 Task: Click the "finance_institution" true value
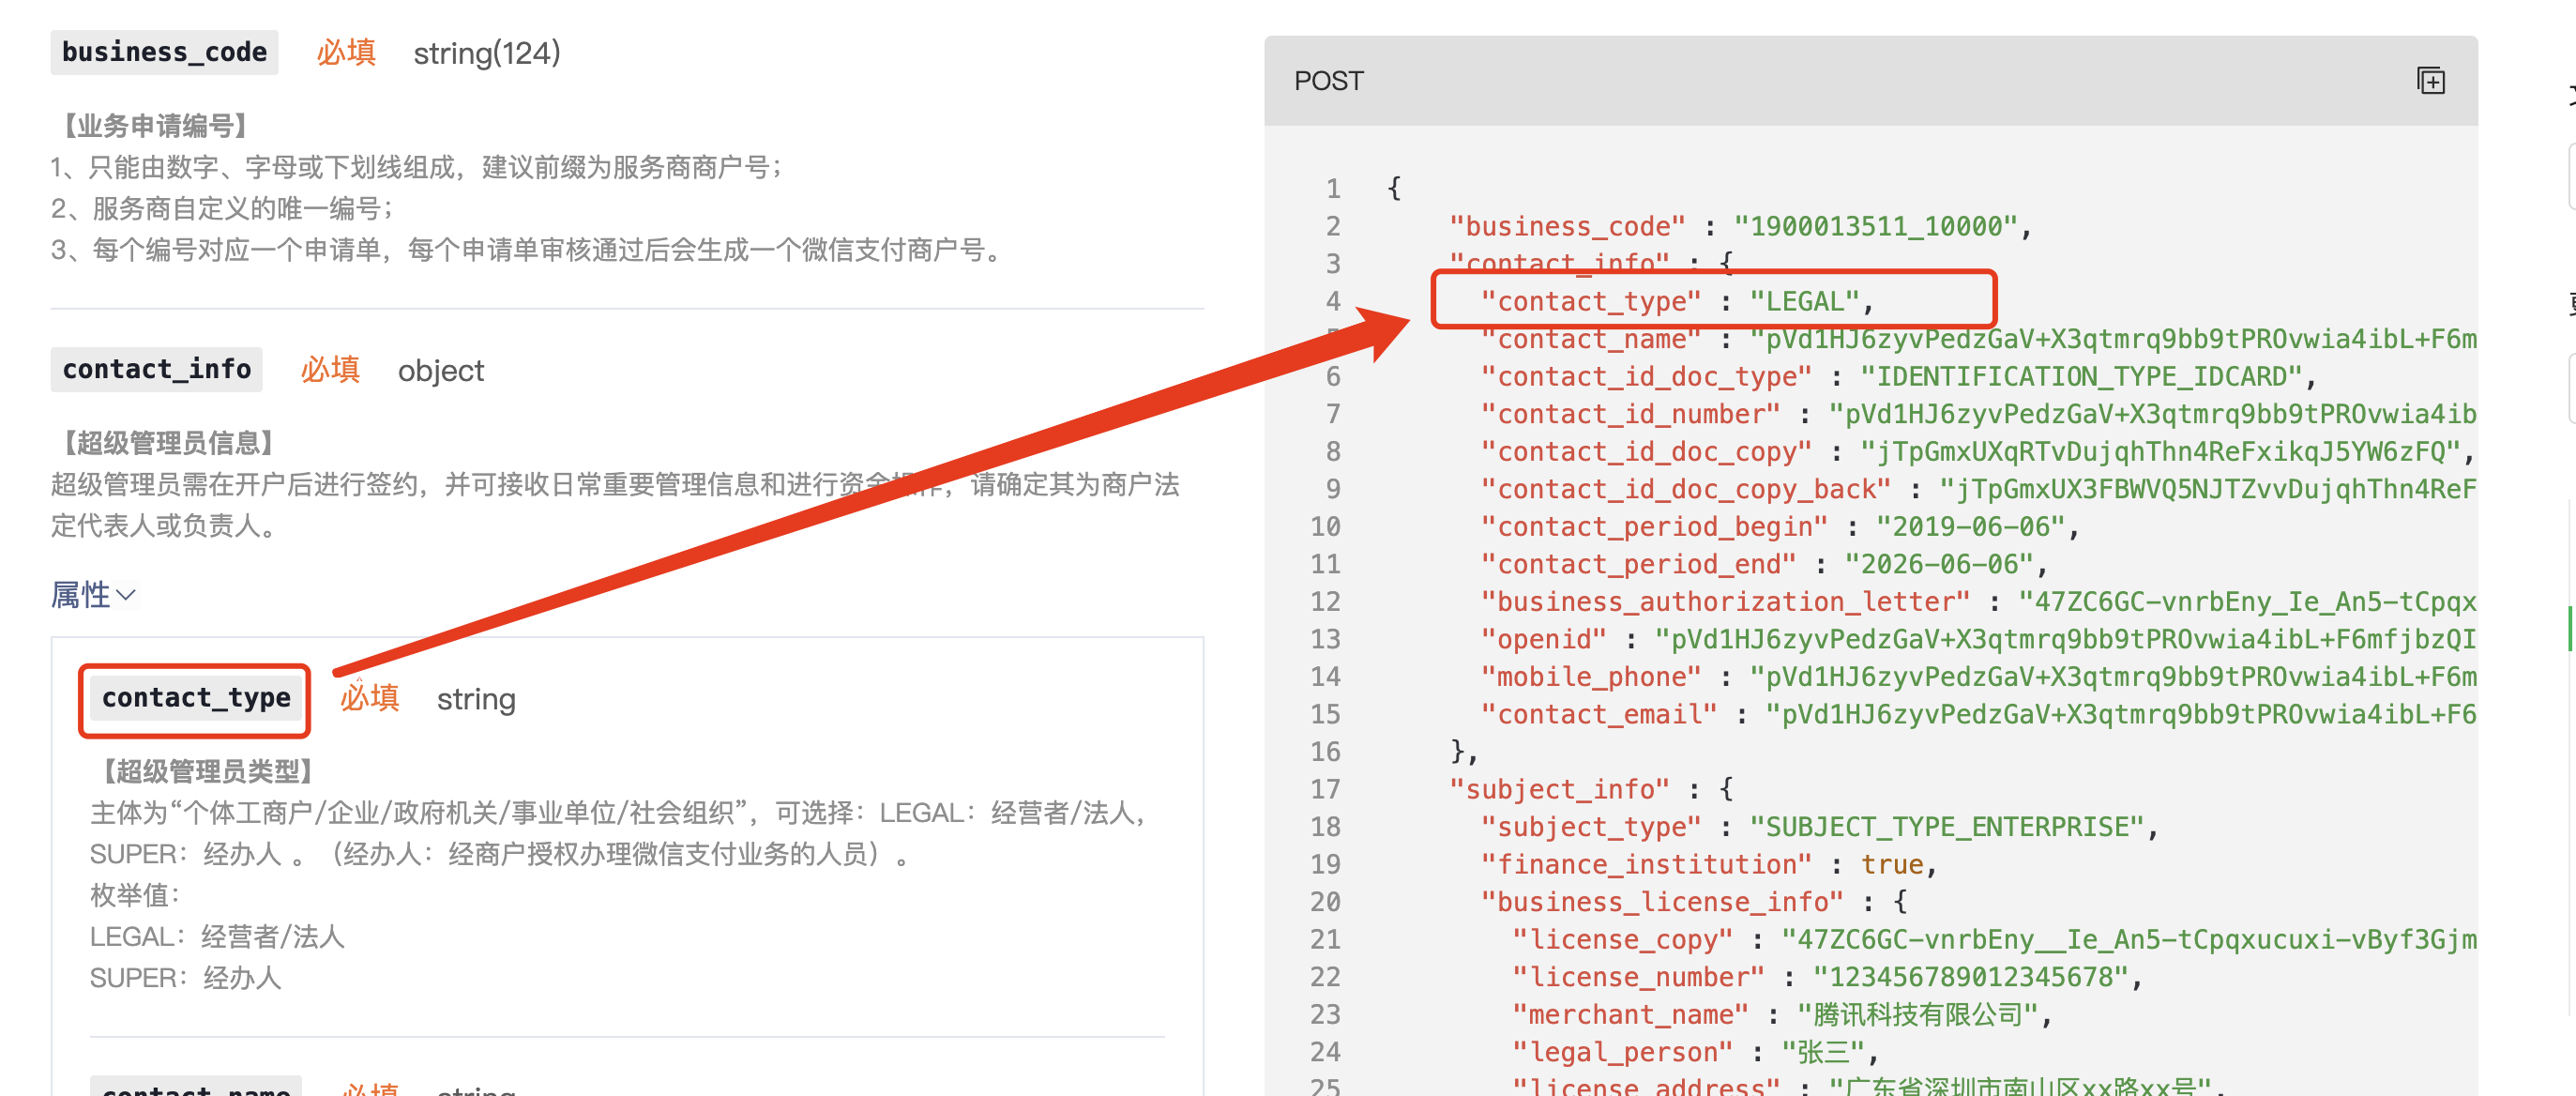coord(1891,864)
